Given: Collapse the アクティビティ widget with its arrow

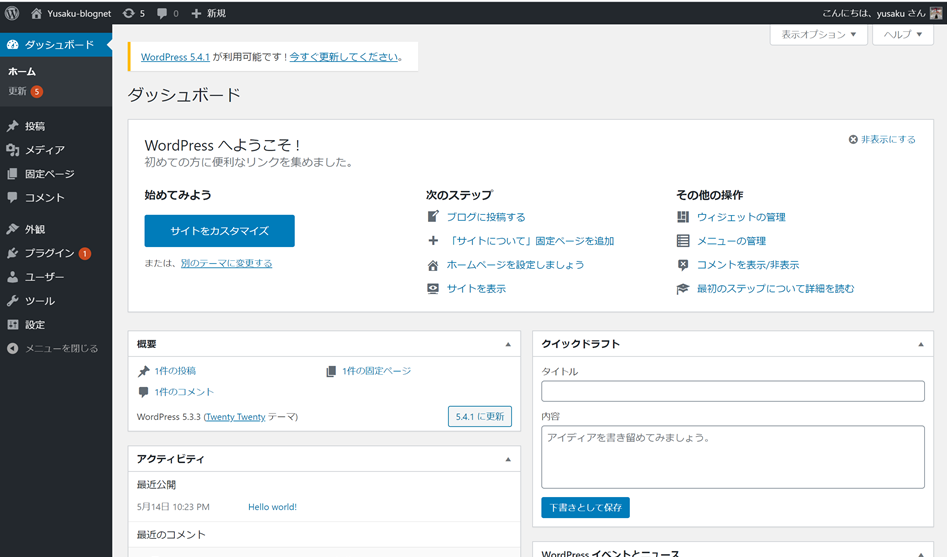Looking at the screenshot, I should point(508,460).
